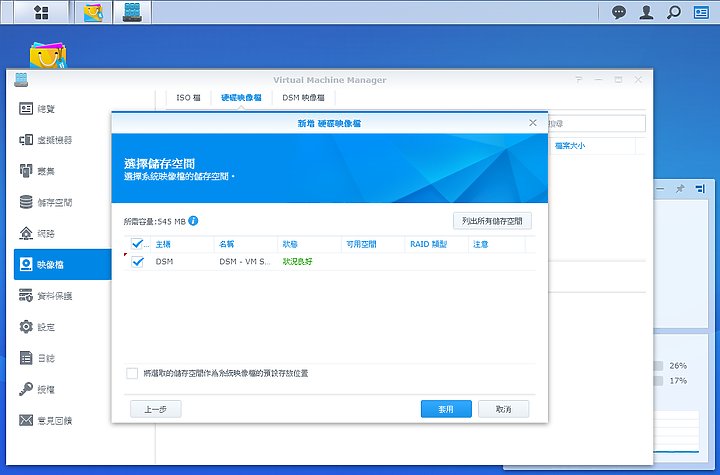720x475 pixels.
Task: Click the 26% value in widget panel
Action: (x=678, y=366)
